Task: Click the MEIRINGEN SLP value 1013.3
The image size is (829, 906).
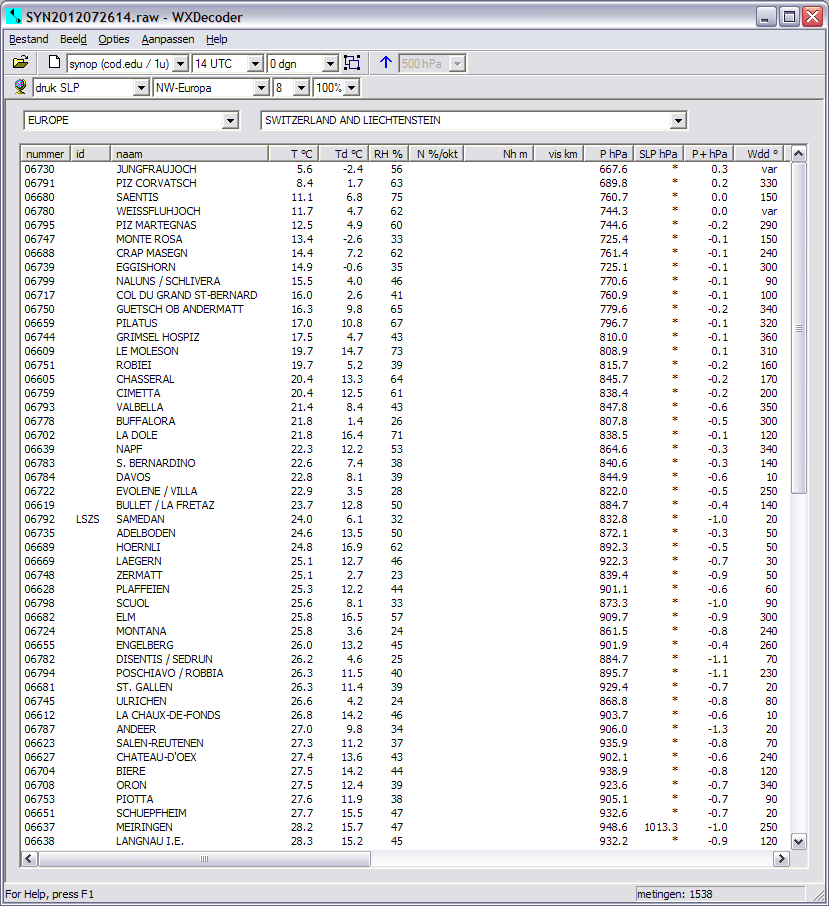Action: click(661, 827)
